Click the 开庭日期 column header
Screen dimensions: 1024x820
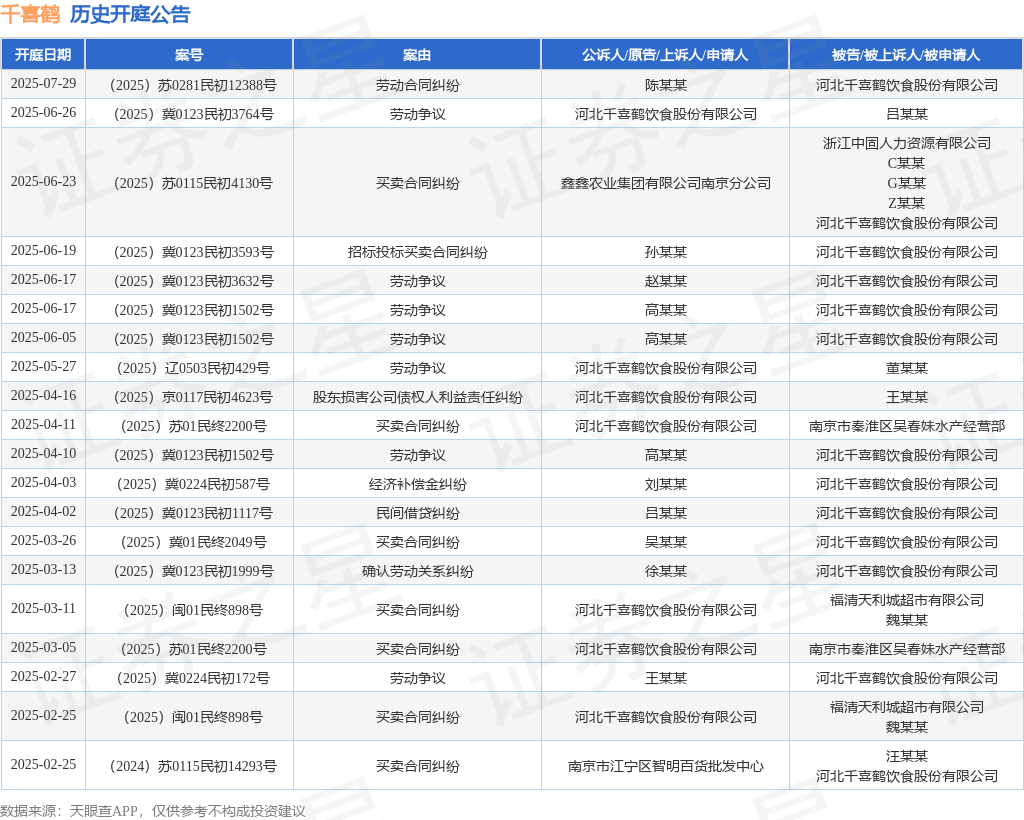(x=43, y=55)
